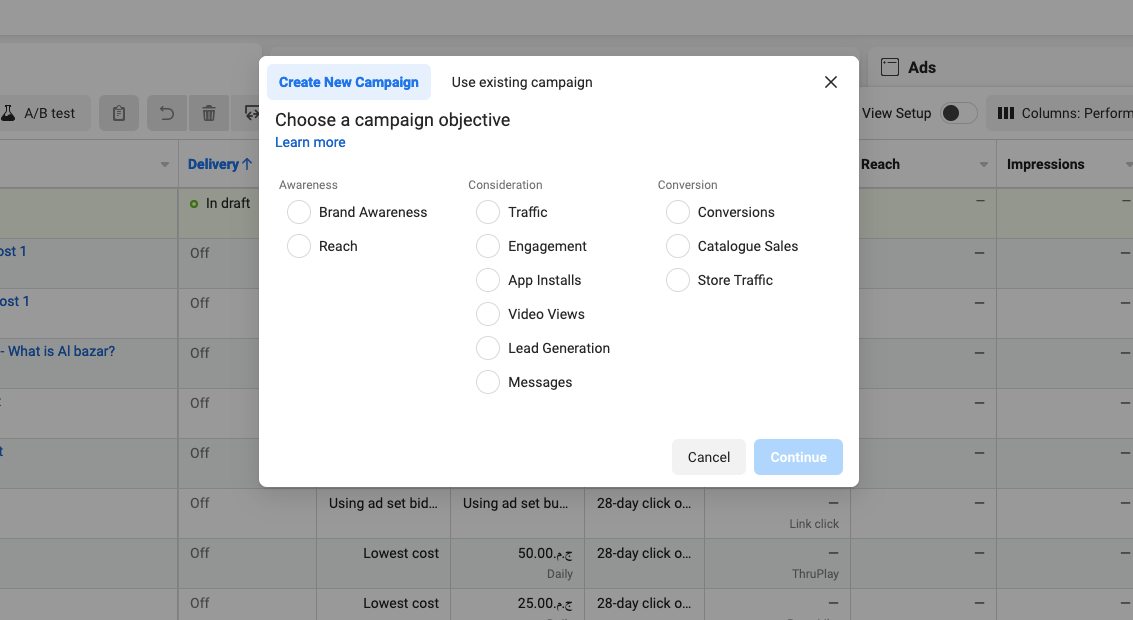Select the Create New Campaign tab

coord(349,82)
